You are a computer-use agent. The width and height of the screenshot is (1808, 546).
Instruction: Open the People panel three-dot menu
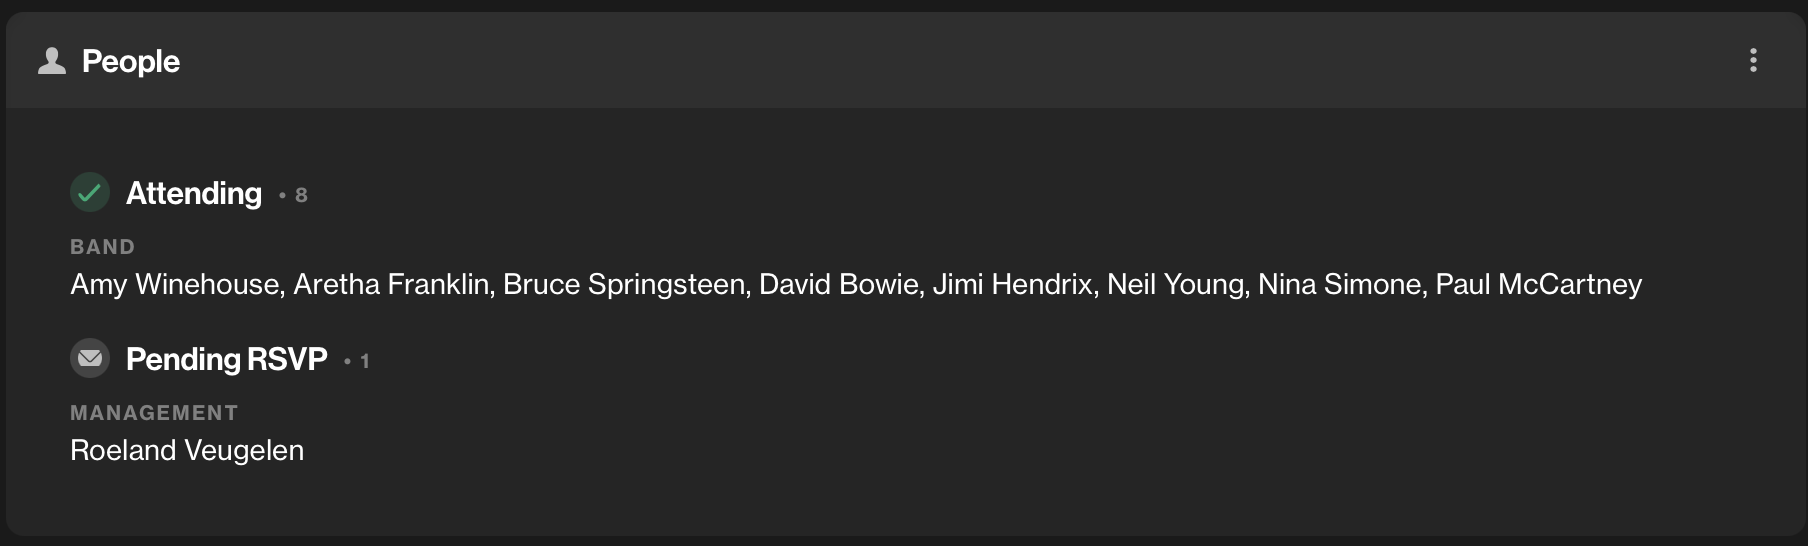[1753, 60]
